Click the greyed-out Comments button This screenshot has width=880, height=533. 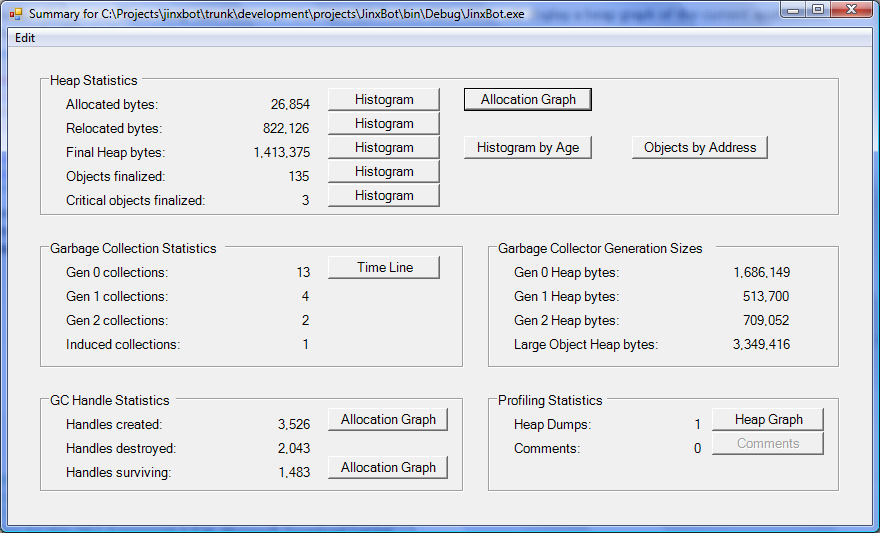pos(768,444)
